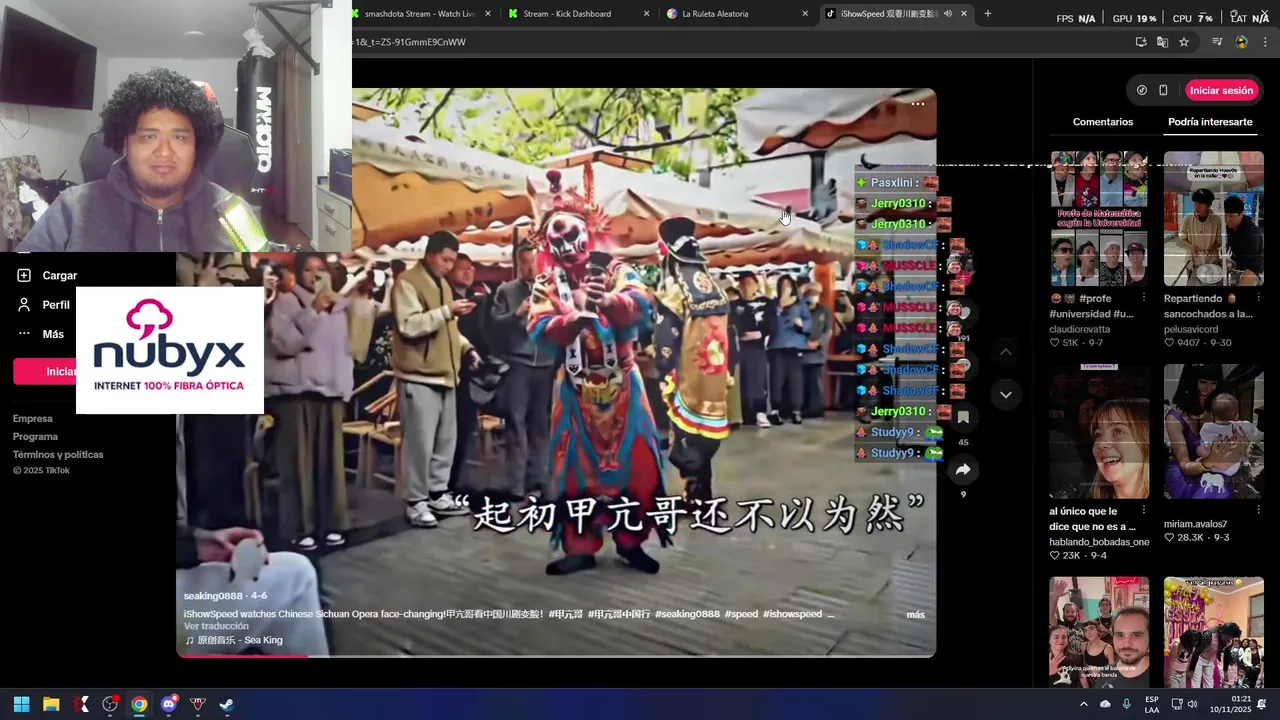Open the Chrome profile avatar
Screen dimensions: 1280x720
[1241, 42]
